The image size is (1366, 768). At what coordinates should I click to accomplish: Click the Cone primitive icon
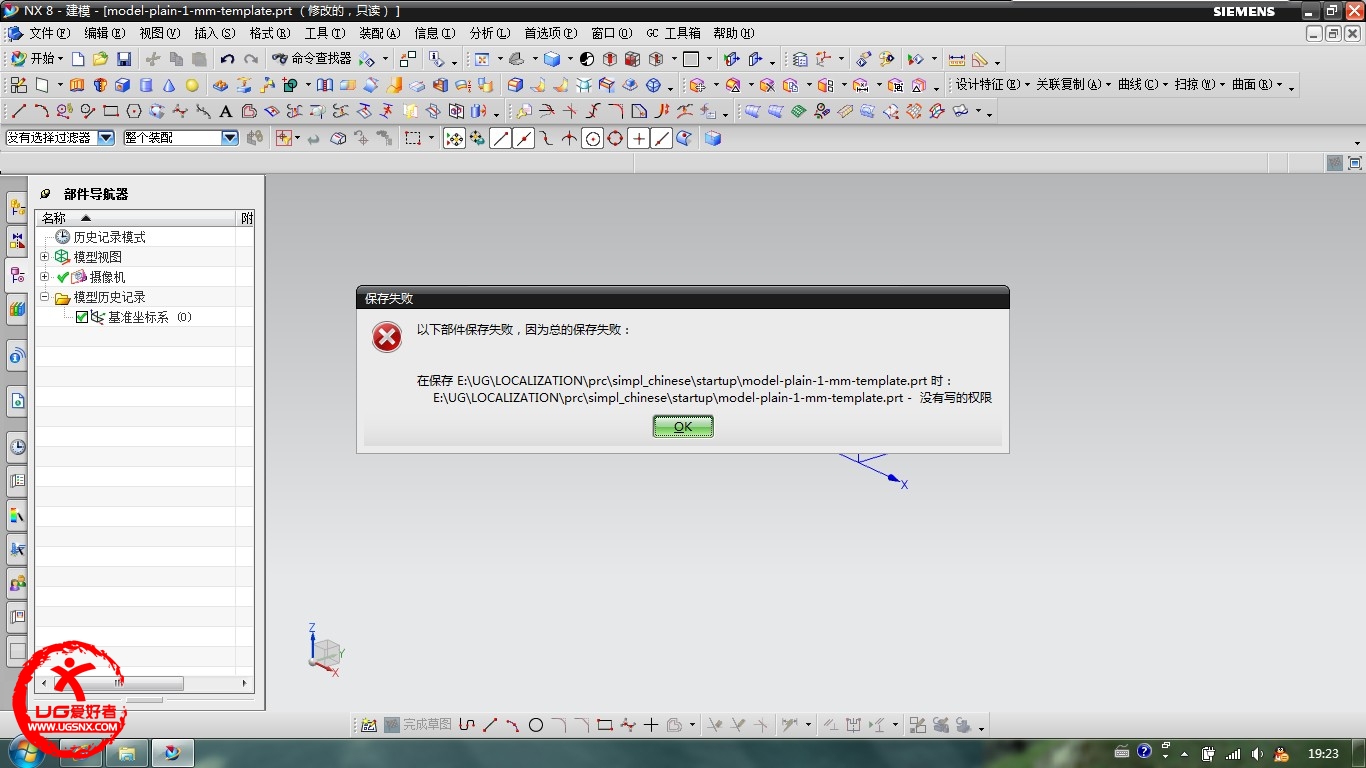pyautogui.click(x=169, y=85)
